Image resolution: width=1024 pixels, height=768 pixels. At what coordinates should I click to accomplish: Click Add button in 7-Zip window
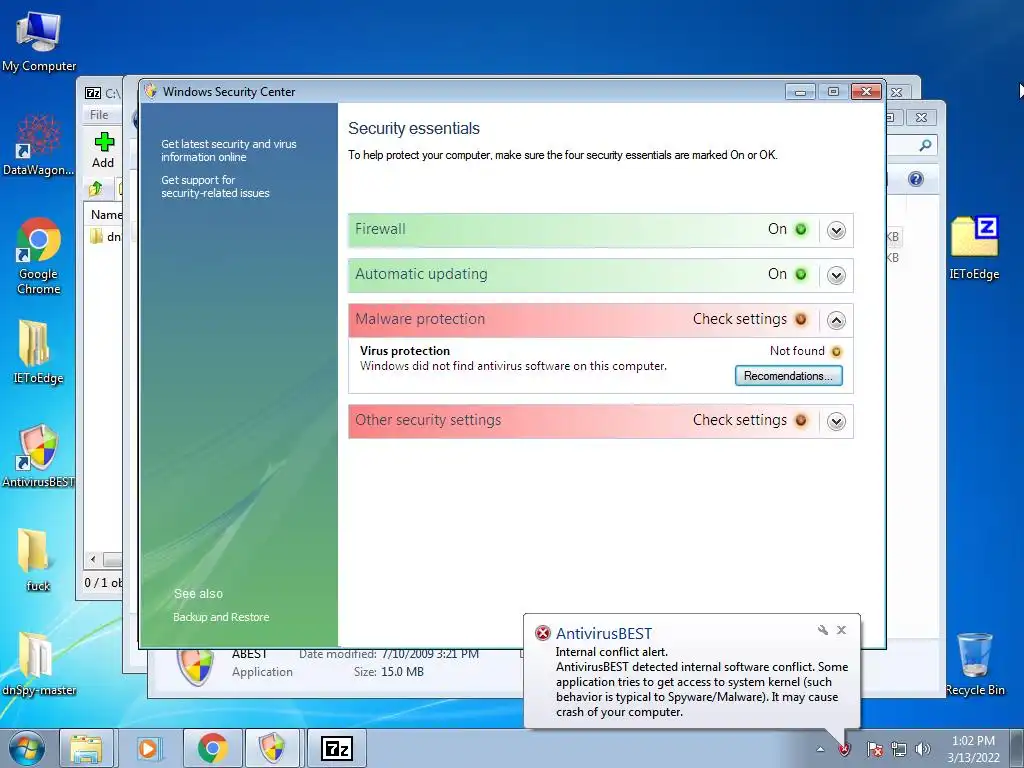(x=103, y=150)
